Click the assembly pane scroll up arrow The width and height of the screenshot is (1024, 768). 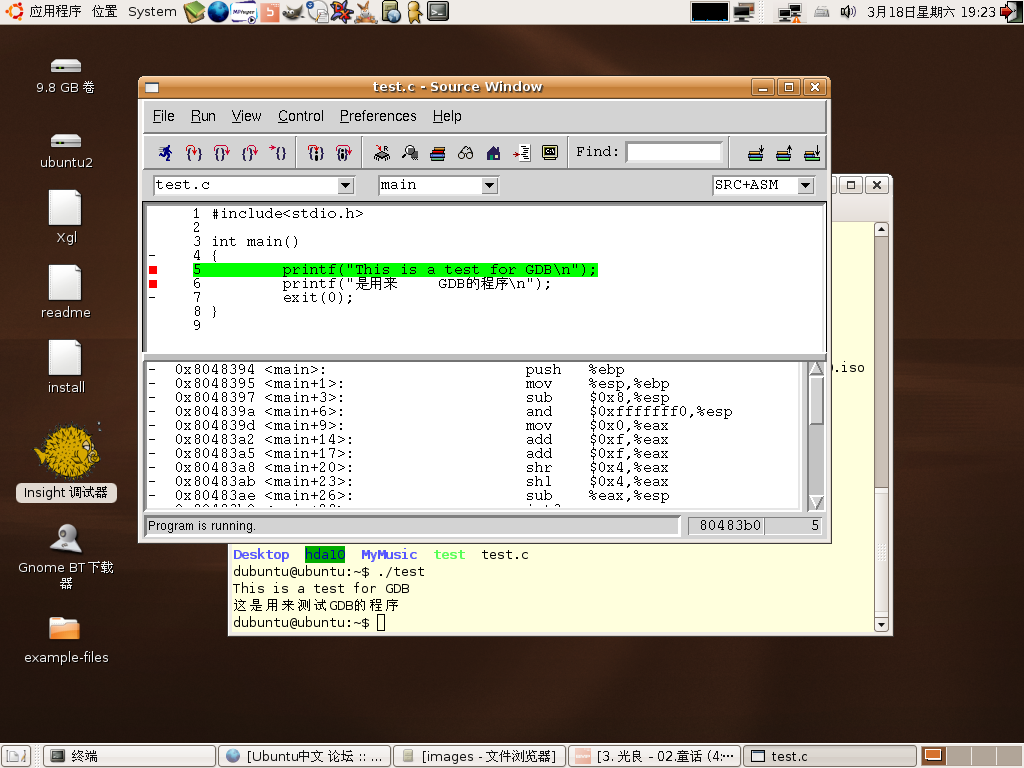click(816, 369)
